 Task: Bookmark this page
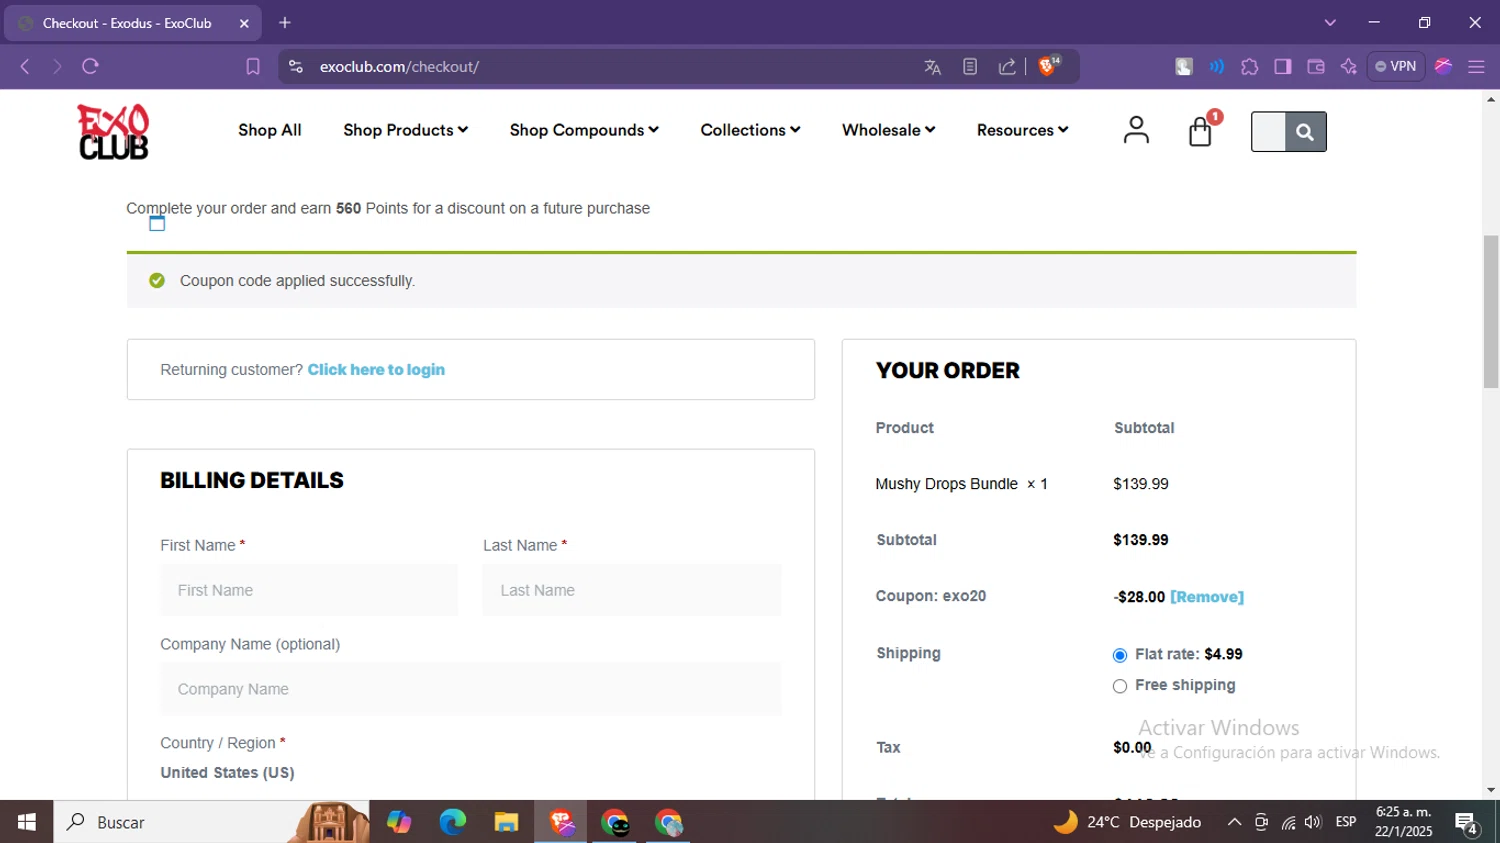coord(253,67)
